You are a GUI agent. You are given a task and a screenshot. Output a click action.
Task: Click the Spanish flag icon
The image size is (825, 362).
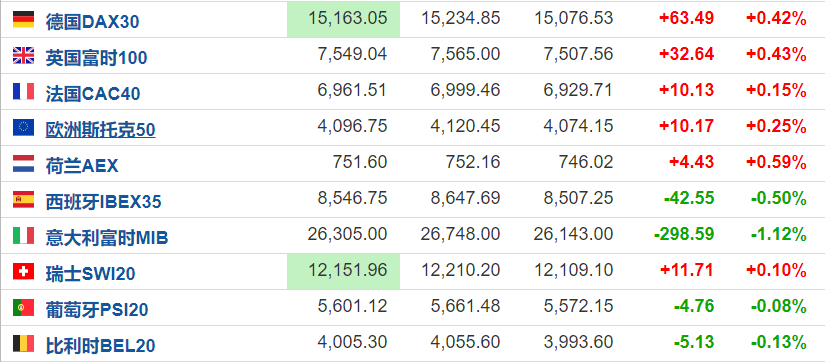[x=24, y=199]
